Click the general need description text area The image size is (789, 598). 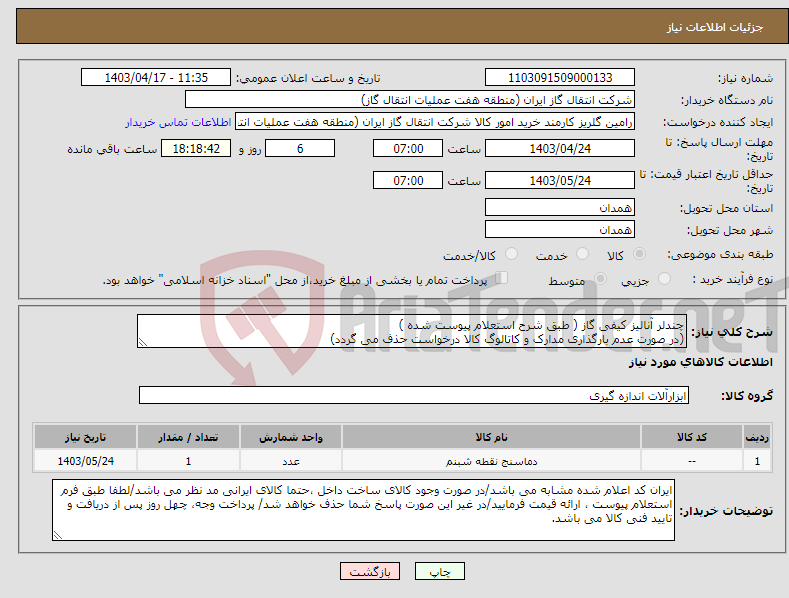(x=412, y=331)
